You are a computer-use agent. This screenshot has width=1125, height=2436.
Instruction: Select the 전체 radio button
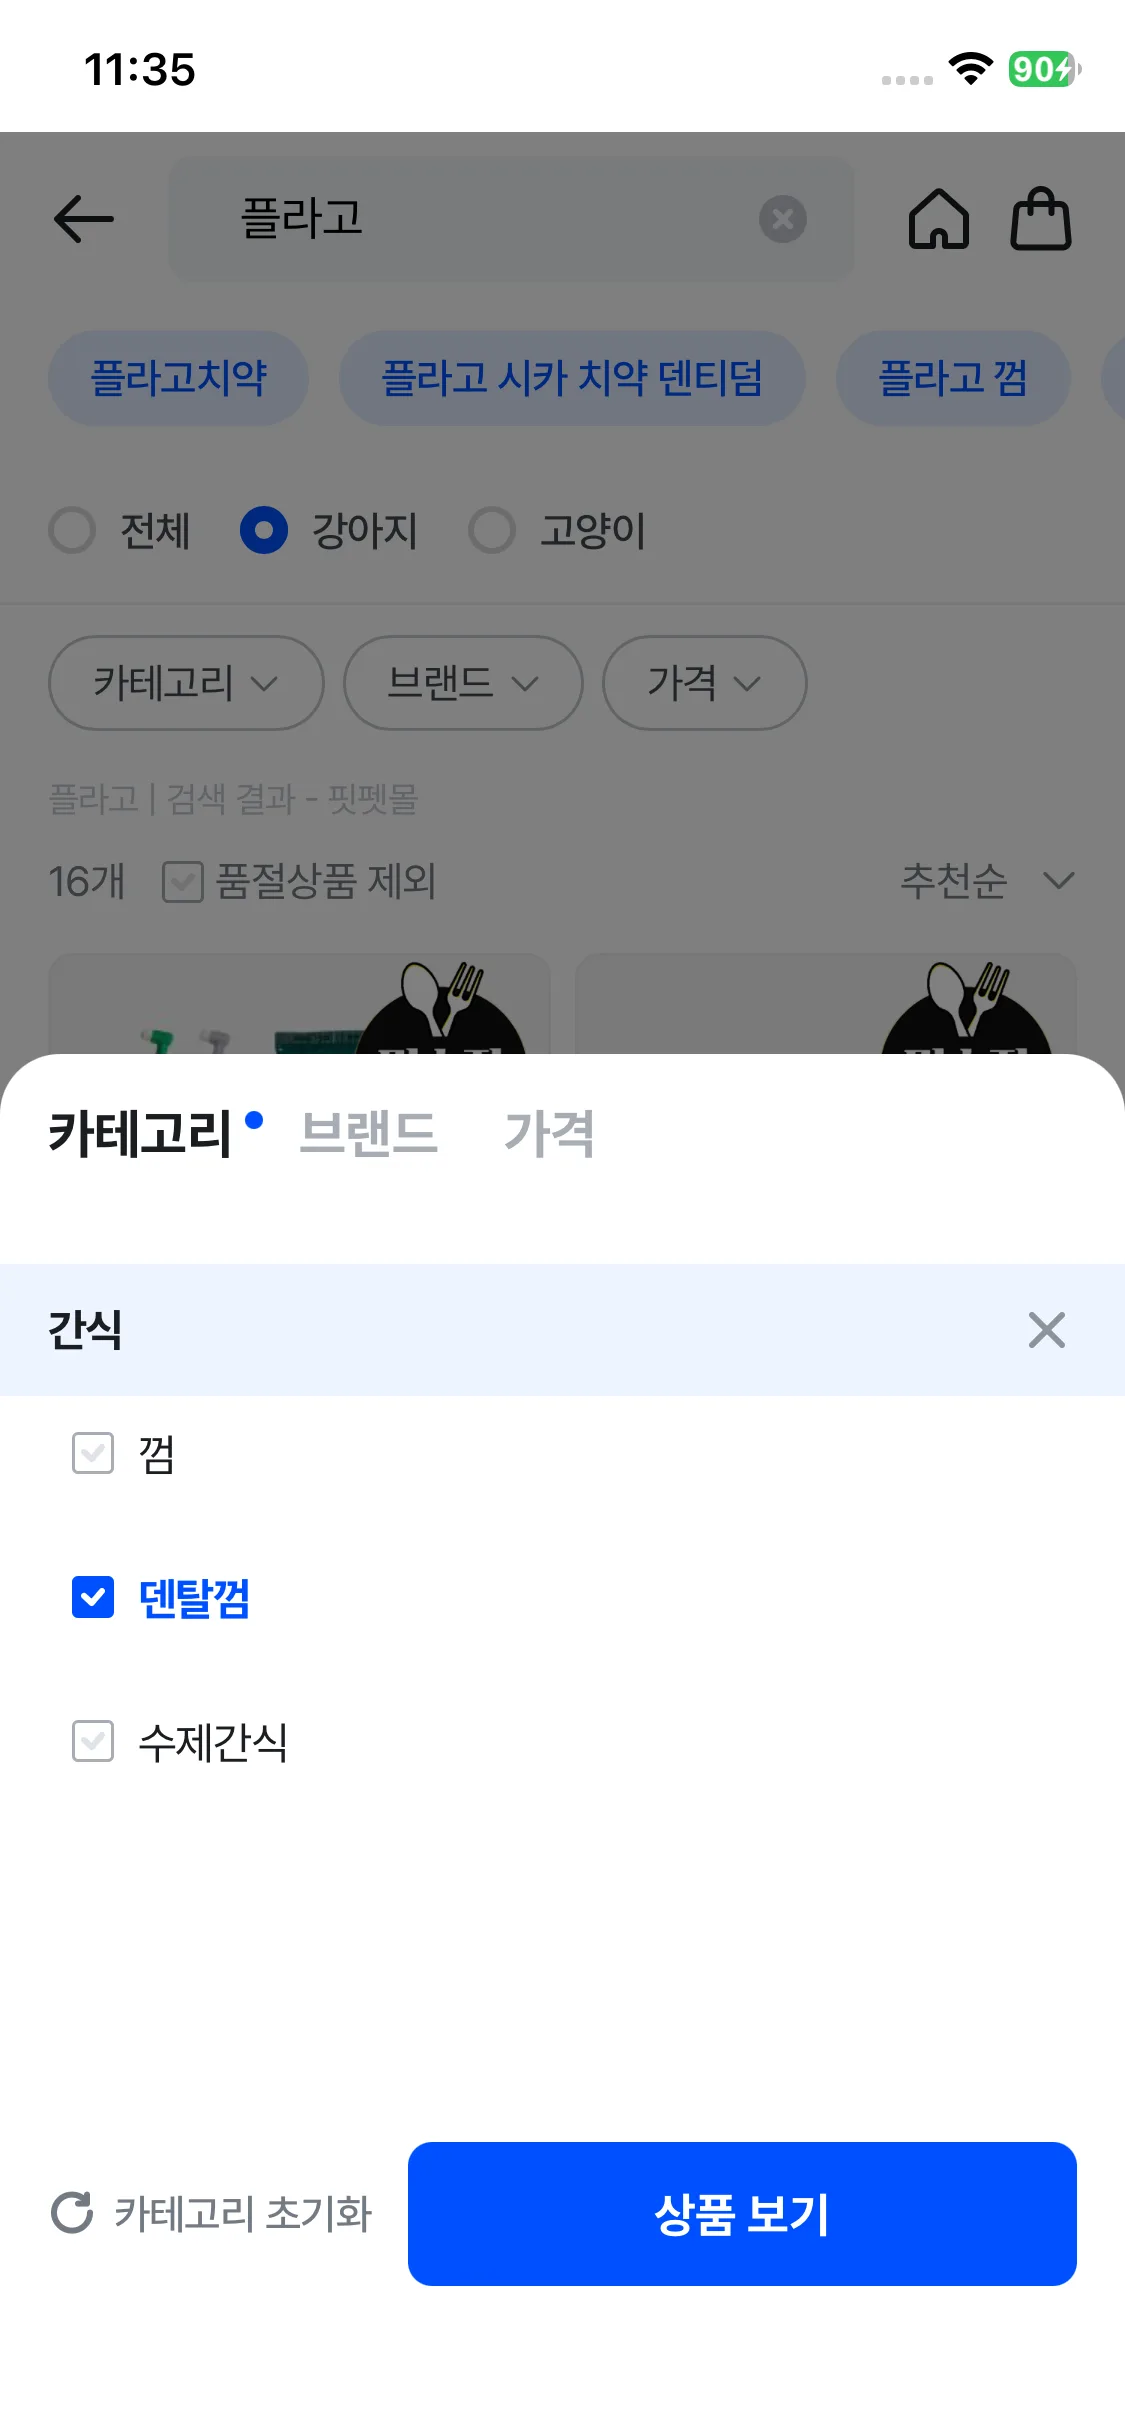(73, 530)
